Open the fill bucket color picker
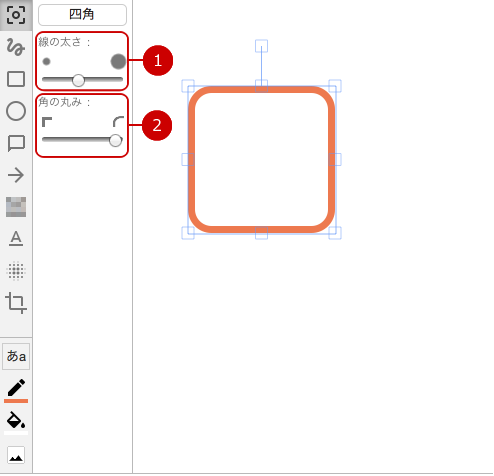This screenshot has width=494, height=476. (x=16, y=422)
